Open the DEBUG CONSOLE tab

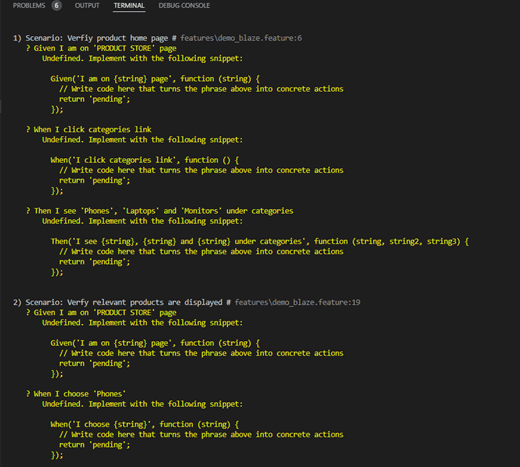184,6
